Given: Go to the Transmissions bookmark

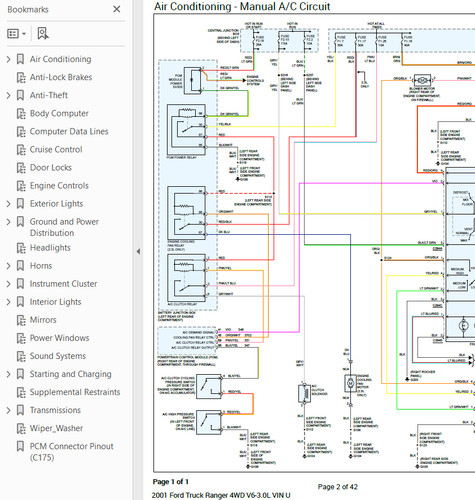Looking at the screenshot, I should click(x=55, y=410).
